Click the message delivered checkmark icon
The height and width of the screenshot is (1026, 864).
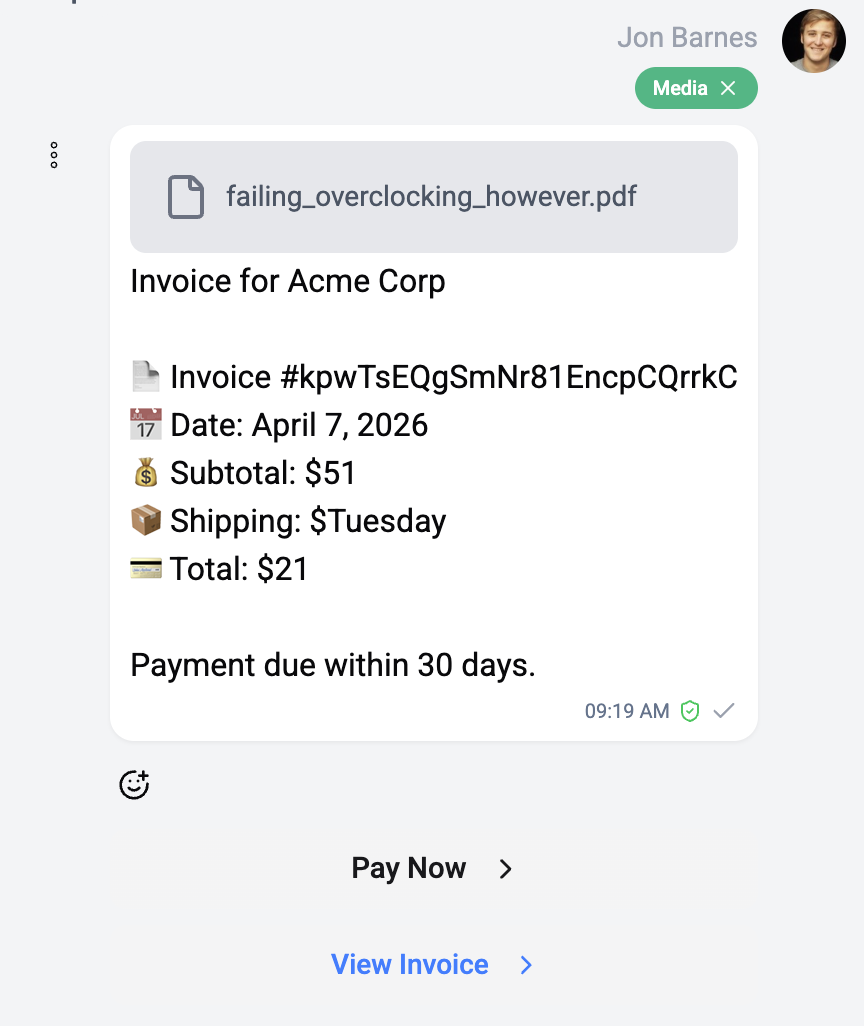pyautogui.click(x=724, y=711)
